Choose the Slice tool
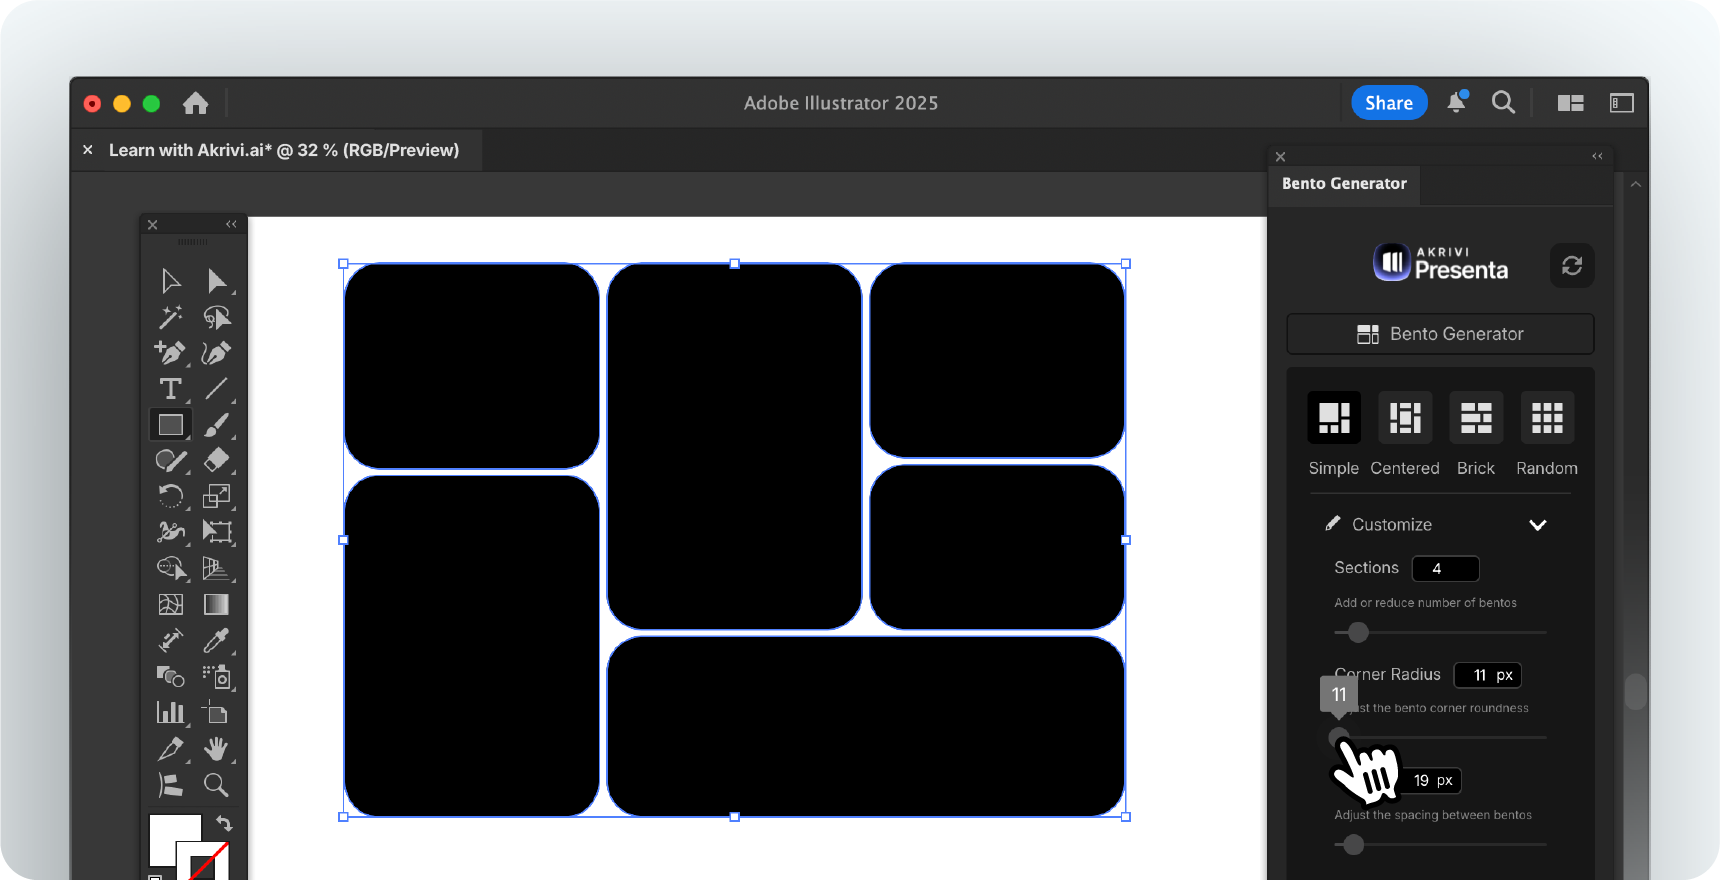The image size is (1720, 880). [x=170, y=748]
